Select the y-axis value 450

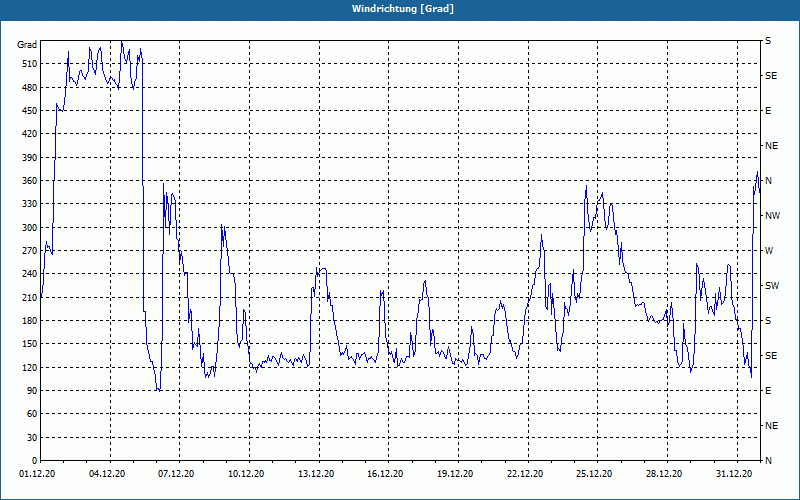pyautogui.click(x=30, y=111)
